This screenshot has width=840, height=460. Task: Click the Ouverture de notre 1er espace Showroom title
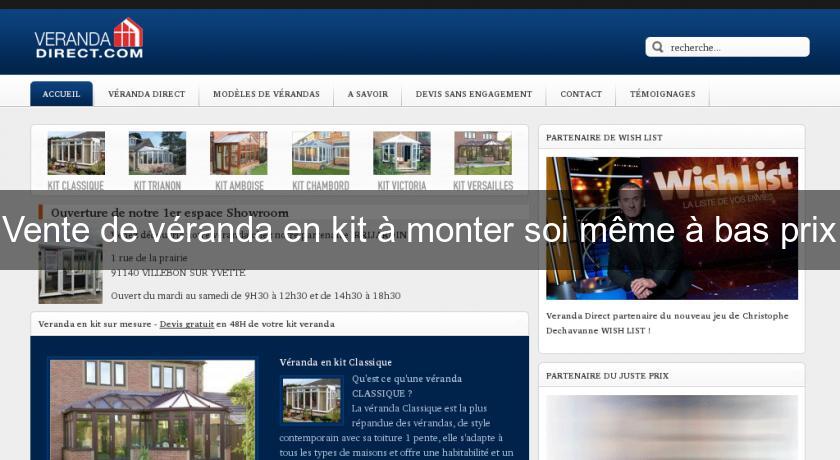pos(170,213)
